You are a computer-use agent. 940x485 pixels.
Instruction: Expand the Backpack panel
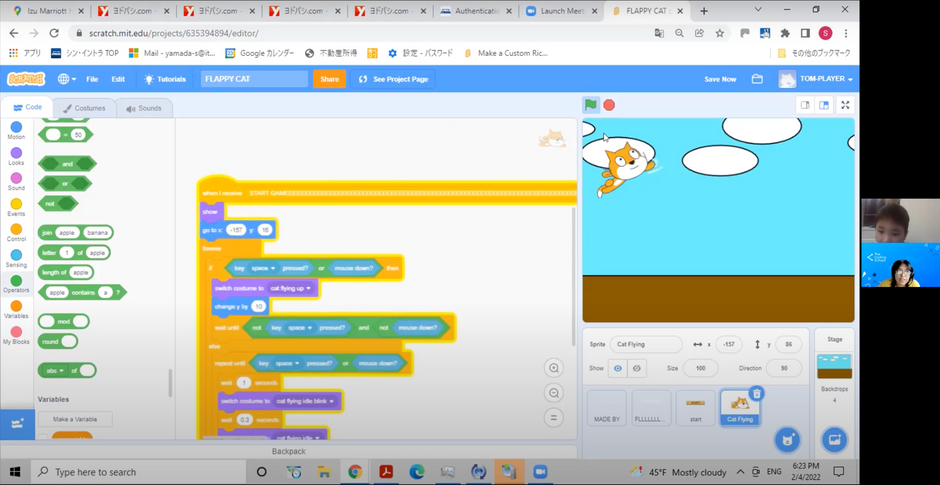288,451
